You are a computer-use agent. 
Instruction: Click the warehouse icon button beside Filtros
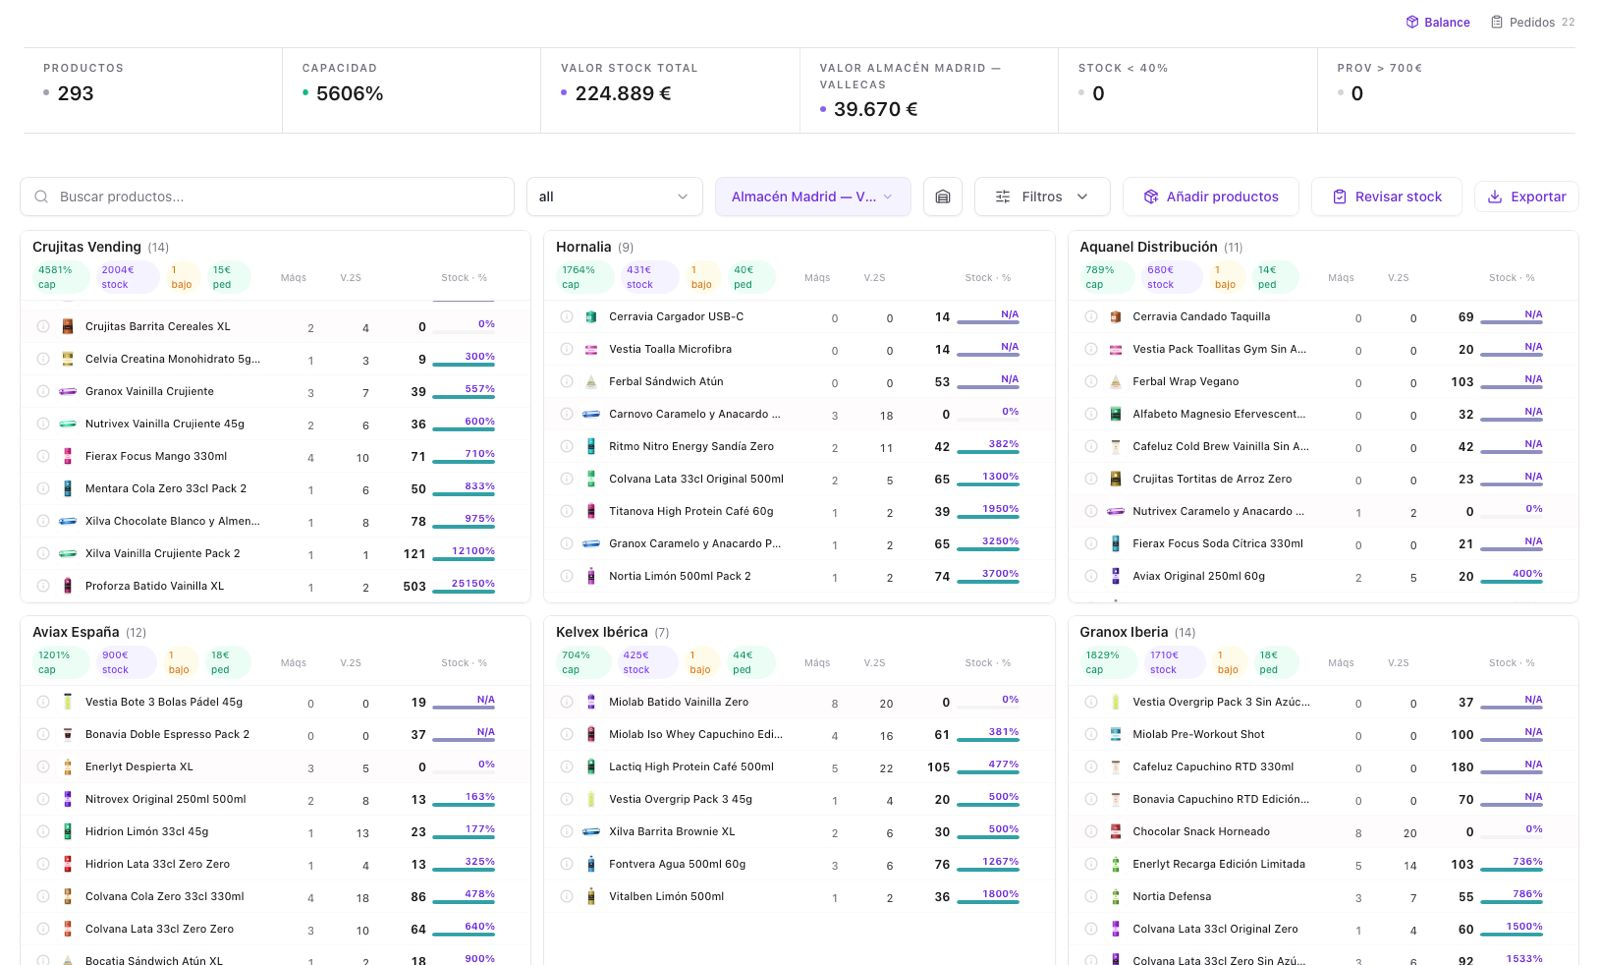pos(942,197)
